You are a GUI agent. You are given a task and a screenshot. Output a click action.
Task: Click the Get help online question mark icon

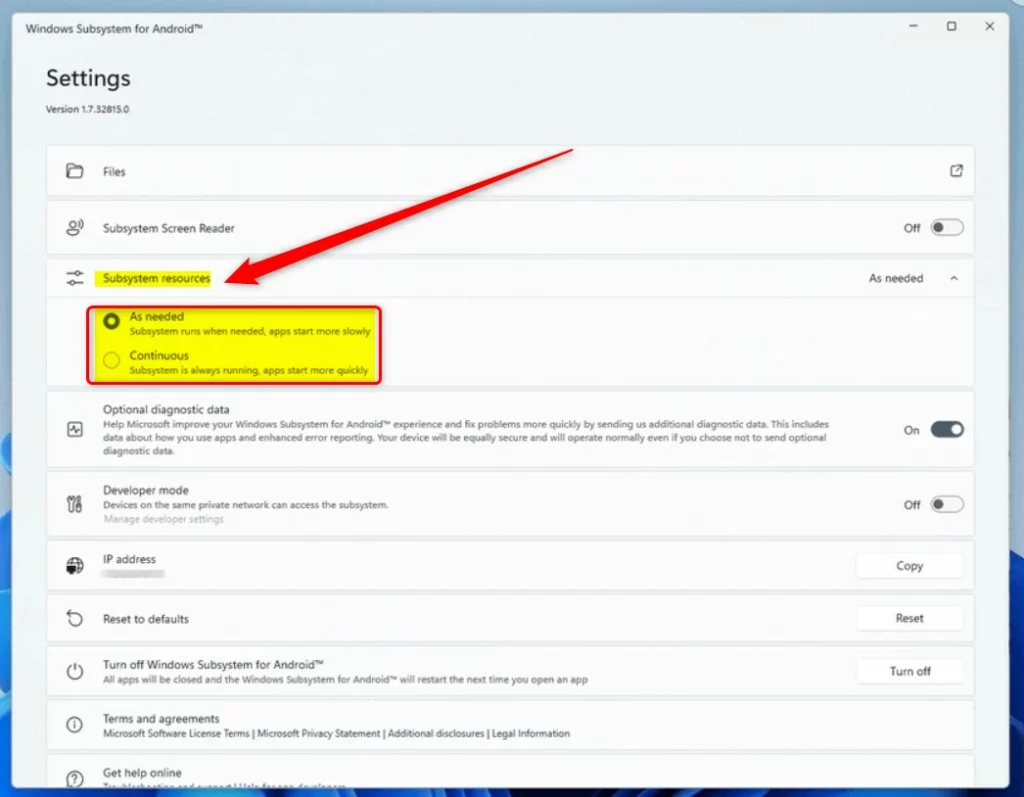click(75, 777)
